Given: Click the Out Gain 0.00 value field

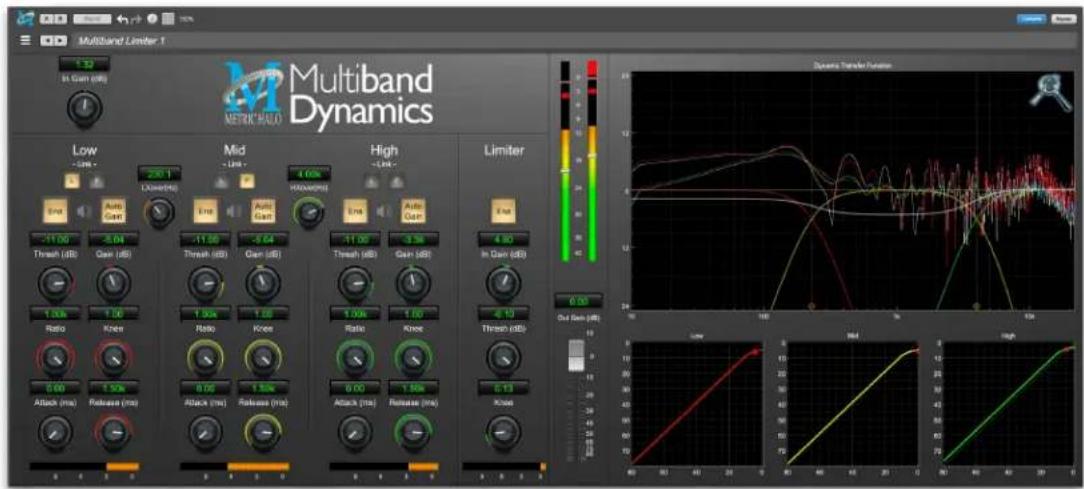Looking at the screenshot, I should coord(579,302).
